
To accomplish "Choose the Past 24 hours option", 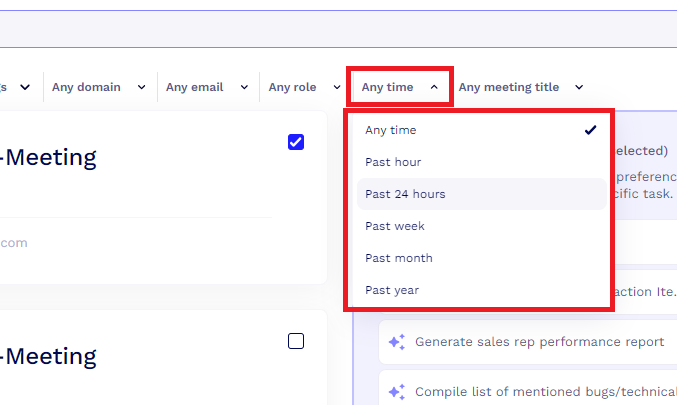I will (405, 194).
